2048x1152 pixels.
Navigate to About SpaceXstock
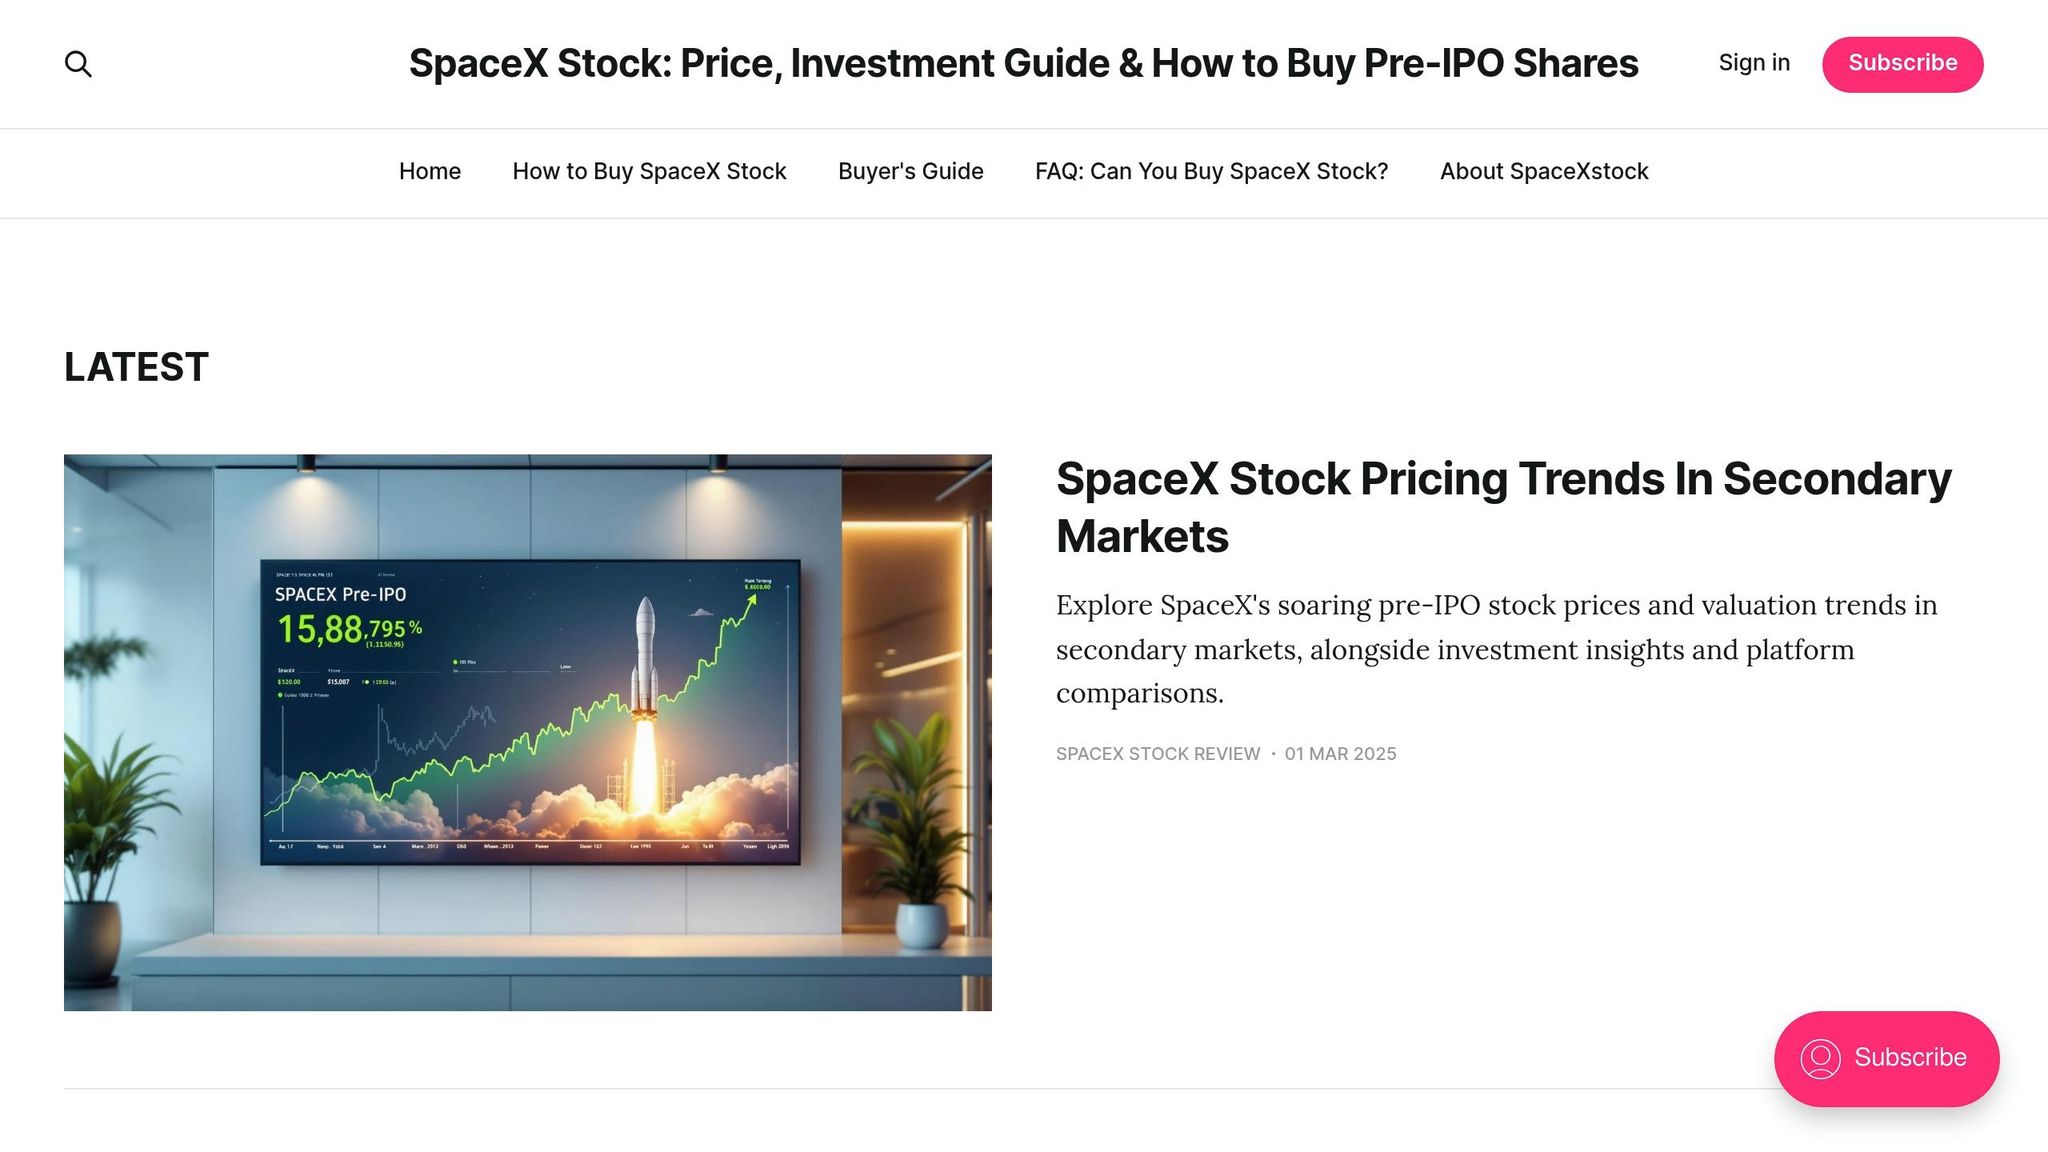pos(1543,171)
